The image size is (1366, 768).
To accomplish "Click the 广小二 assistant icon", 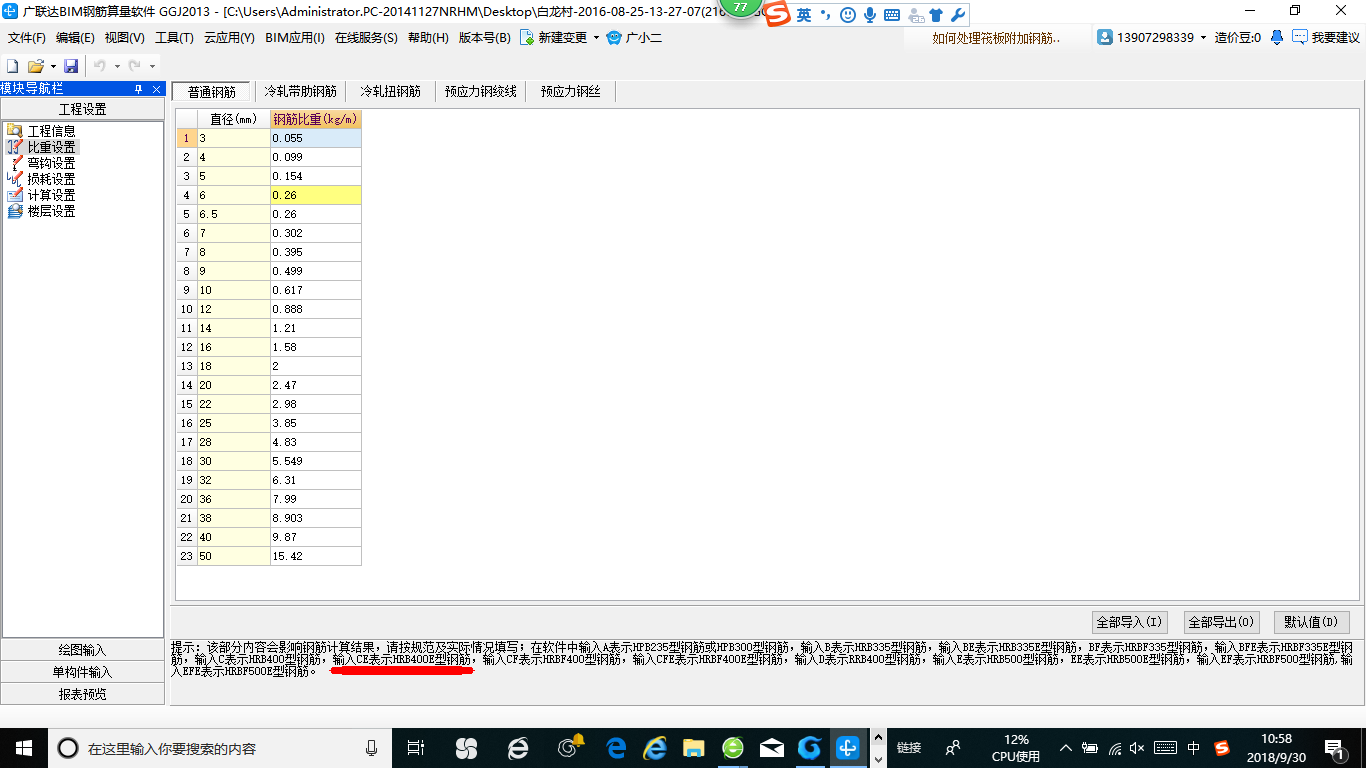I will (x=614, y=38).
